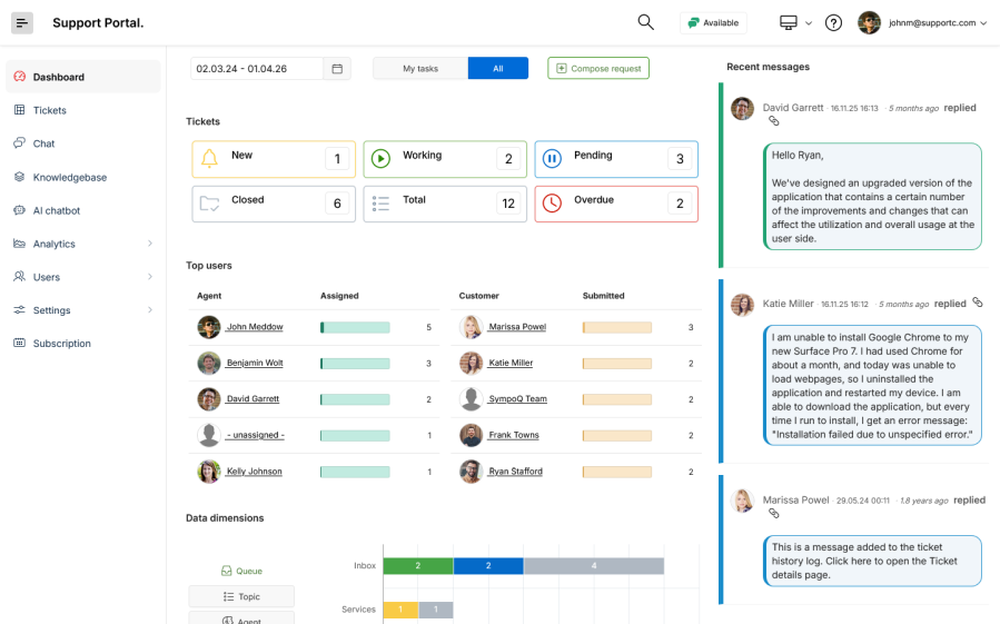
Task: Open the Subscription page
Action: coord(64,343)
